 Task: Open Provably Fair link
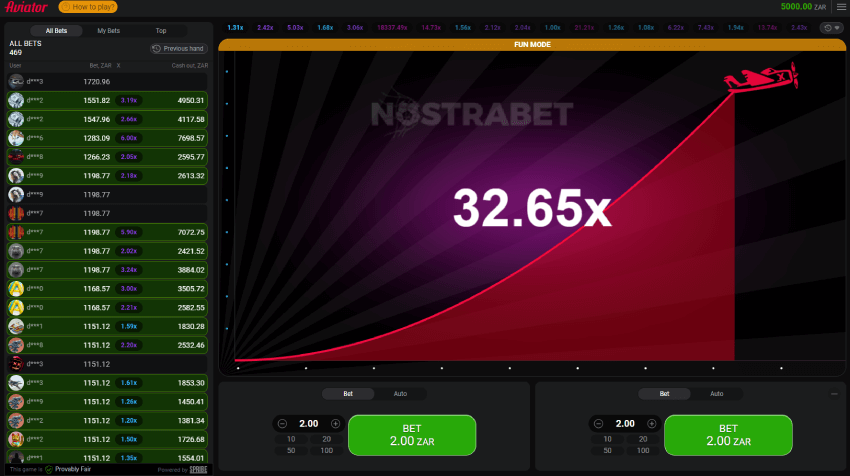click(x=73, y=469)
